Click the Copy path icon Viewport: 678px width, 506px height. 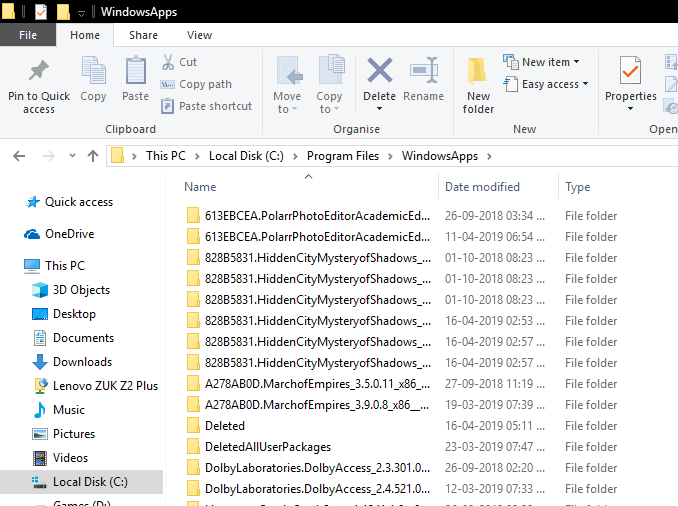[x=167, y=84]
